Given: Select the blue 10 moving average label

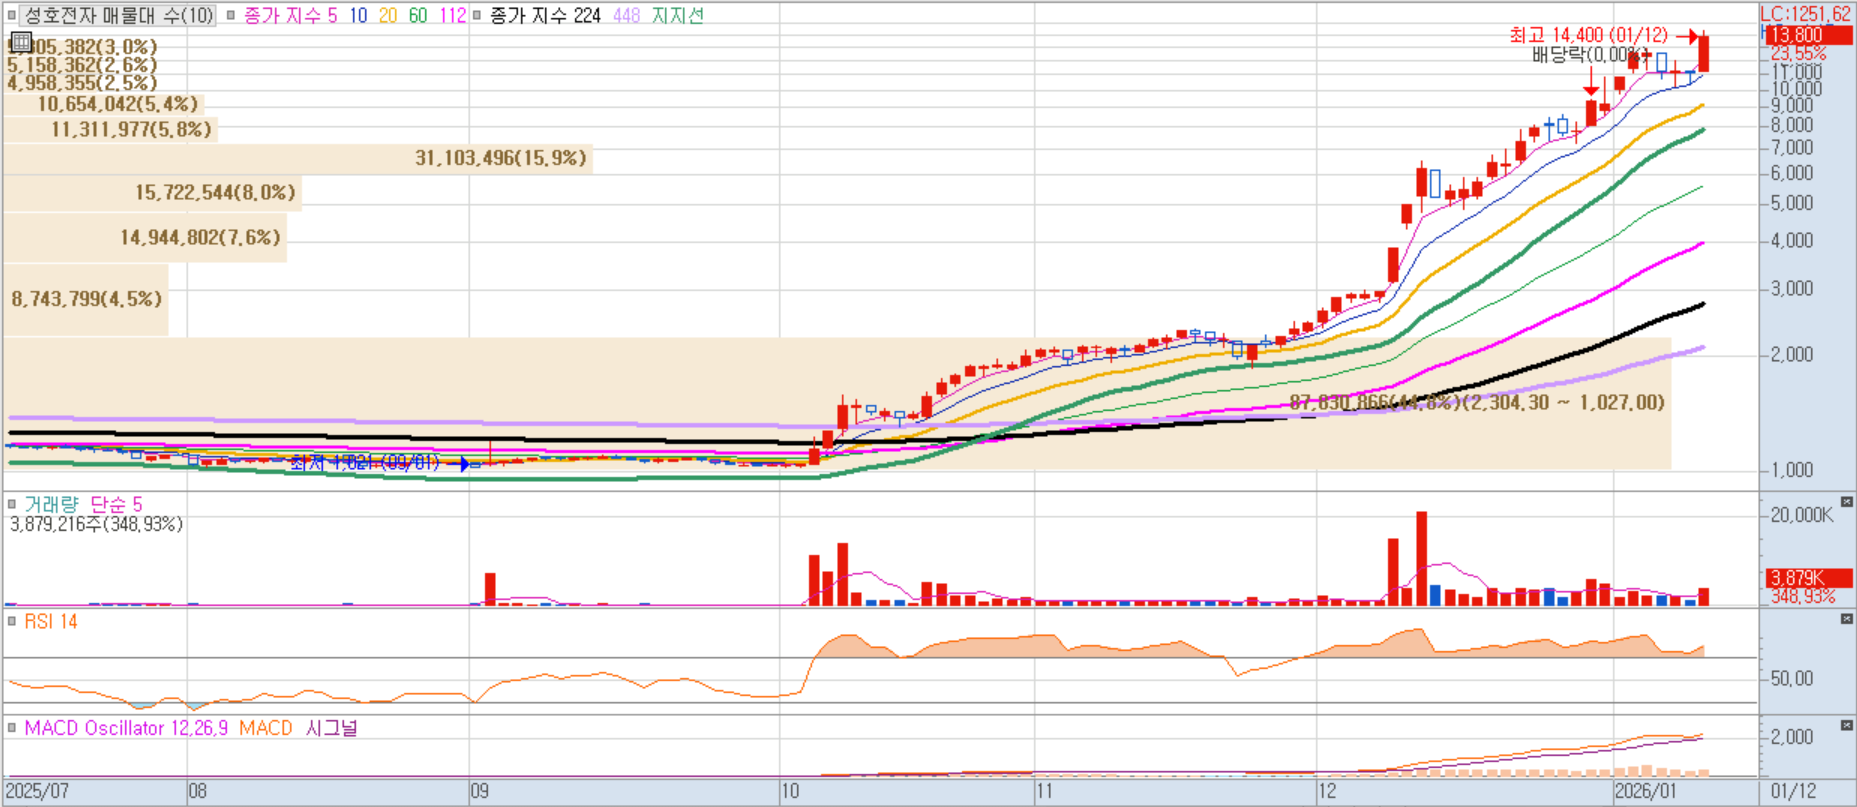Looking at the screenshot, I should (358, 15).
